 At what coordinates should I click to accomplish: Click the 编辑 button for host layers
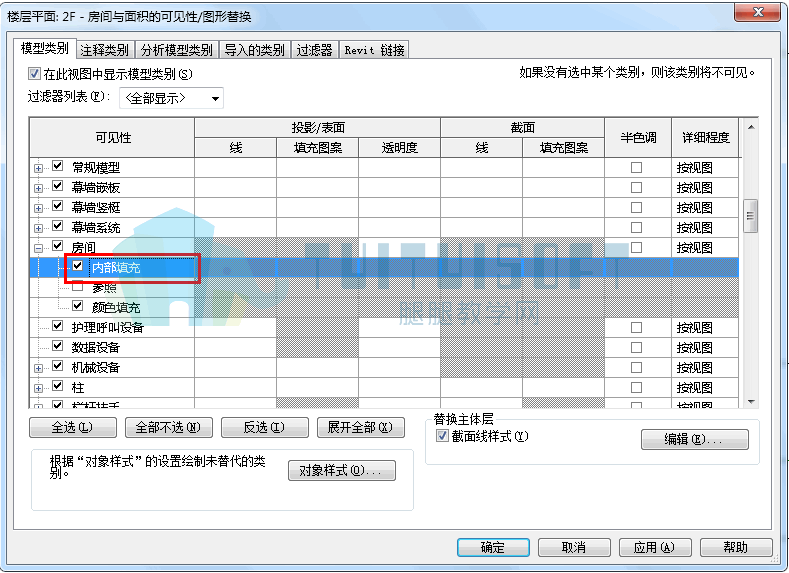pos(694,439)
